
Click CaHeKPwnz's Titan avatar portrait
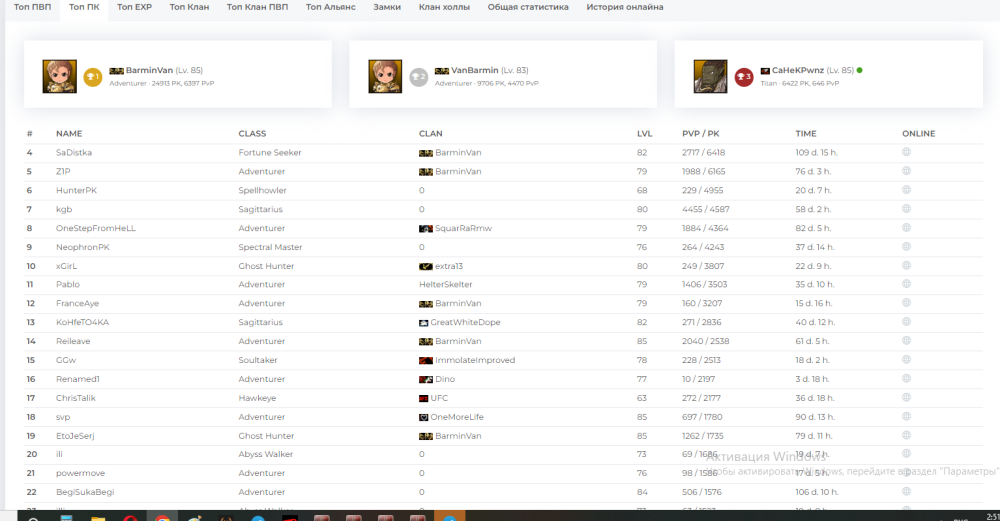(x=710, y=76)
